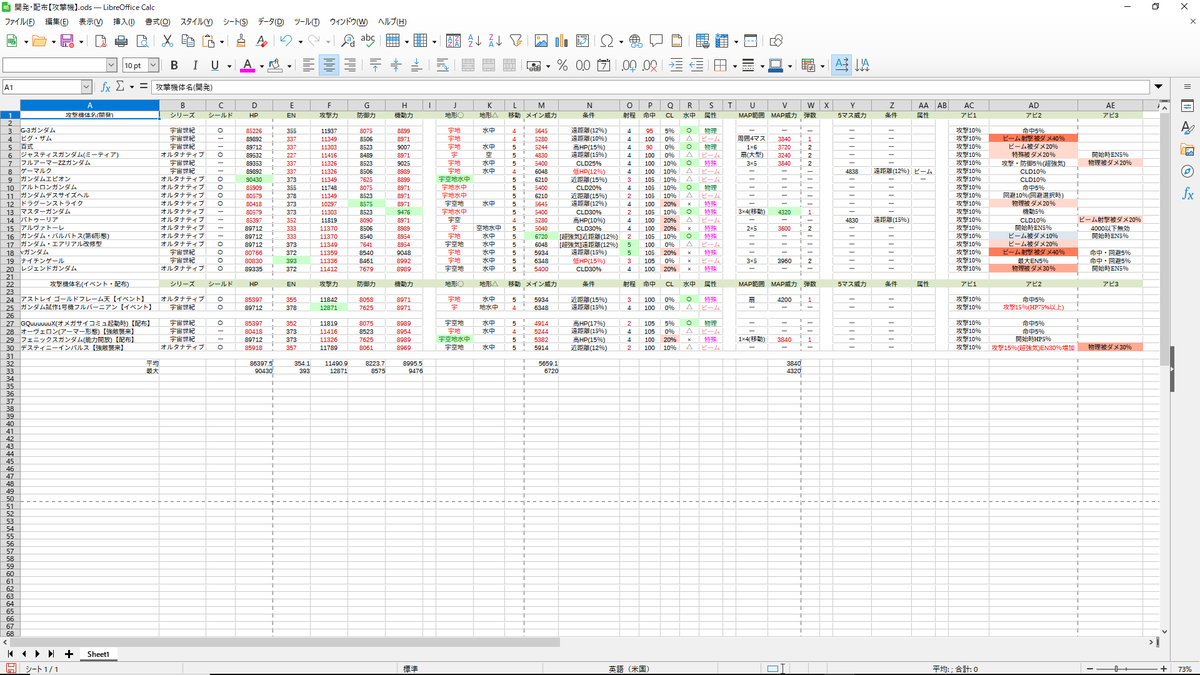Toggle underline formatting

pyautogui.click(x=214, y=66)
